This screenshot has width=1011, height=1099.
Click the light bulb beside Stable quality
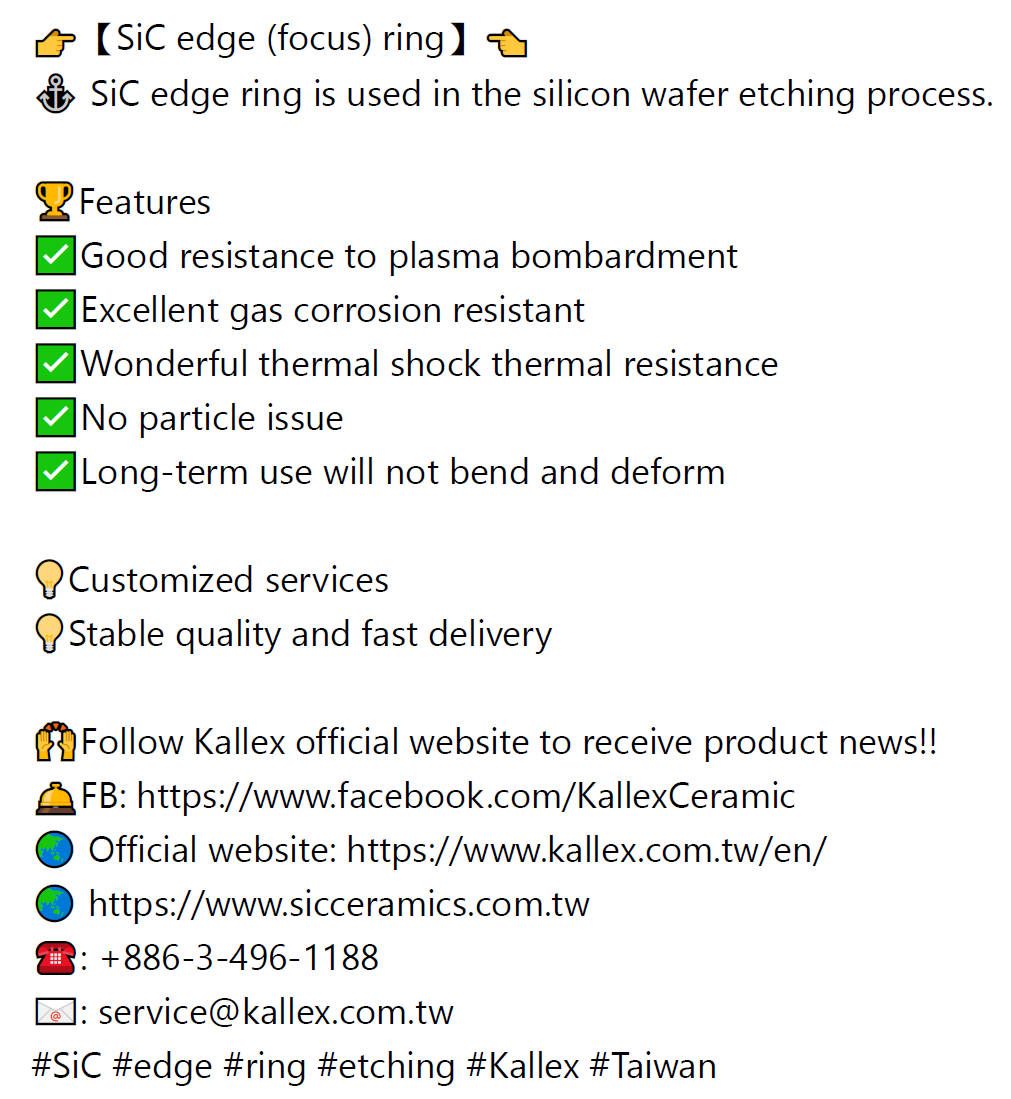click(x=48, y=635)
